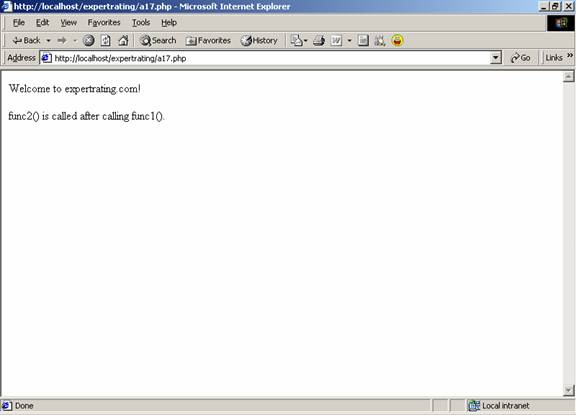
Task: Expand the Edit with Word dropdown arrow
Action: click(349, 41)
